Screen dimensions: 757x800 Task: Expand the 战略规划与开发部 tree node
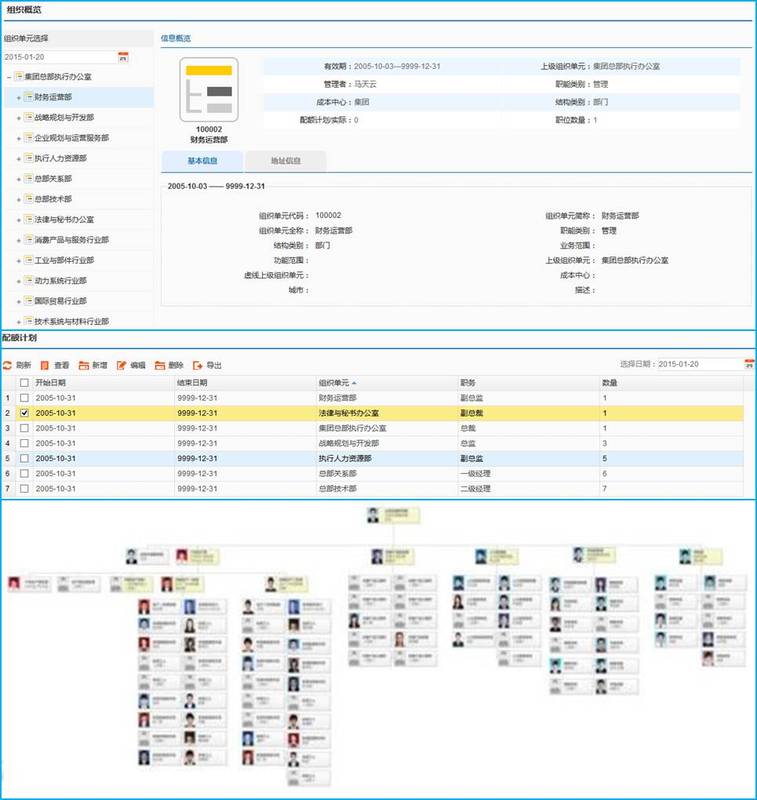(x=18, y=117)
